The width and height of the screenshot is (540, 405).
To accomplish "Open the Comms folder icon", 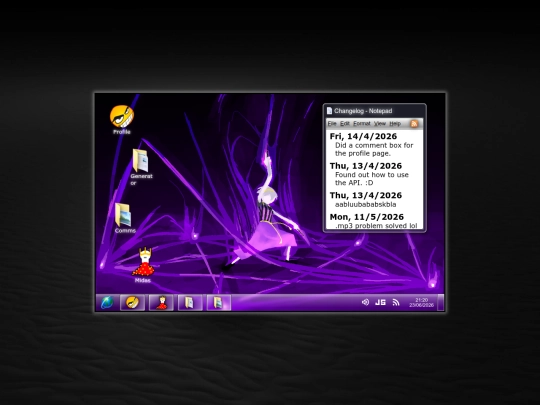I will point(125,218).
